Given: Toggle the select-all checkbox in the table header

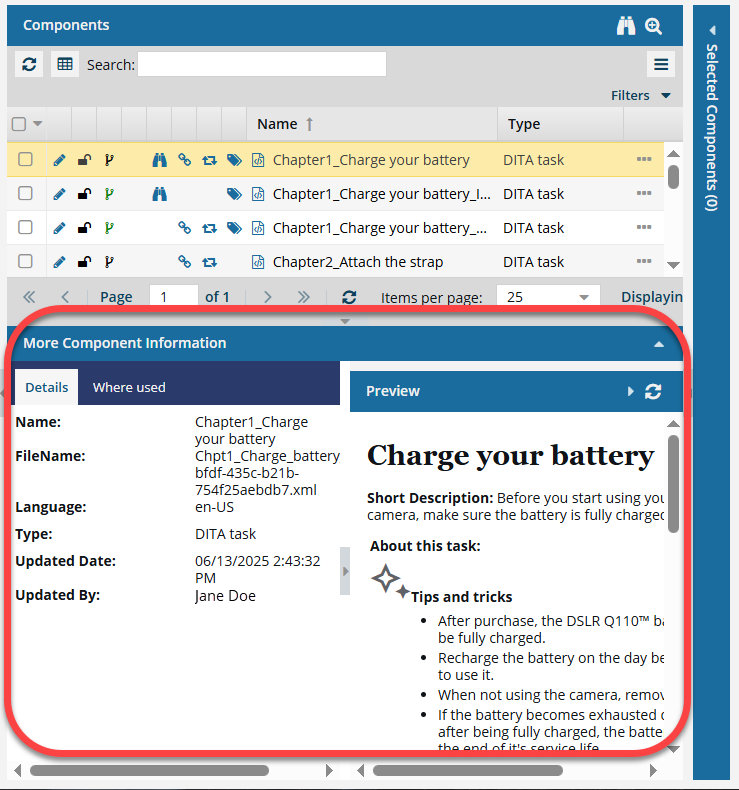Looking at the screenshot, I should 19,124.
